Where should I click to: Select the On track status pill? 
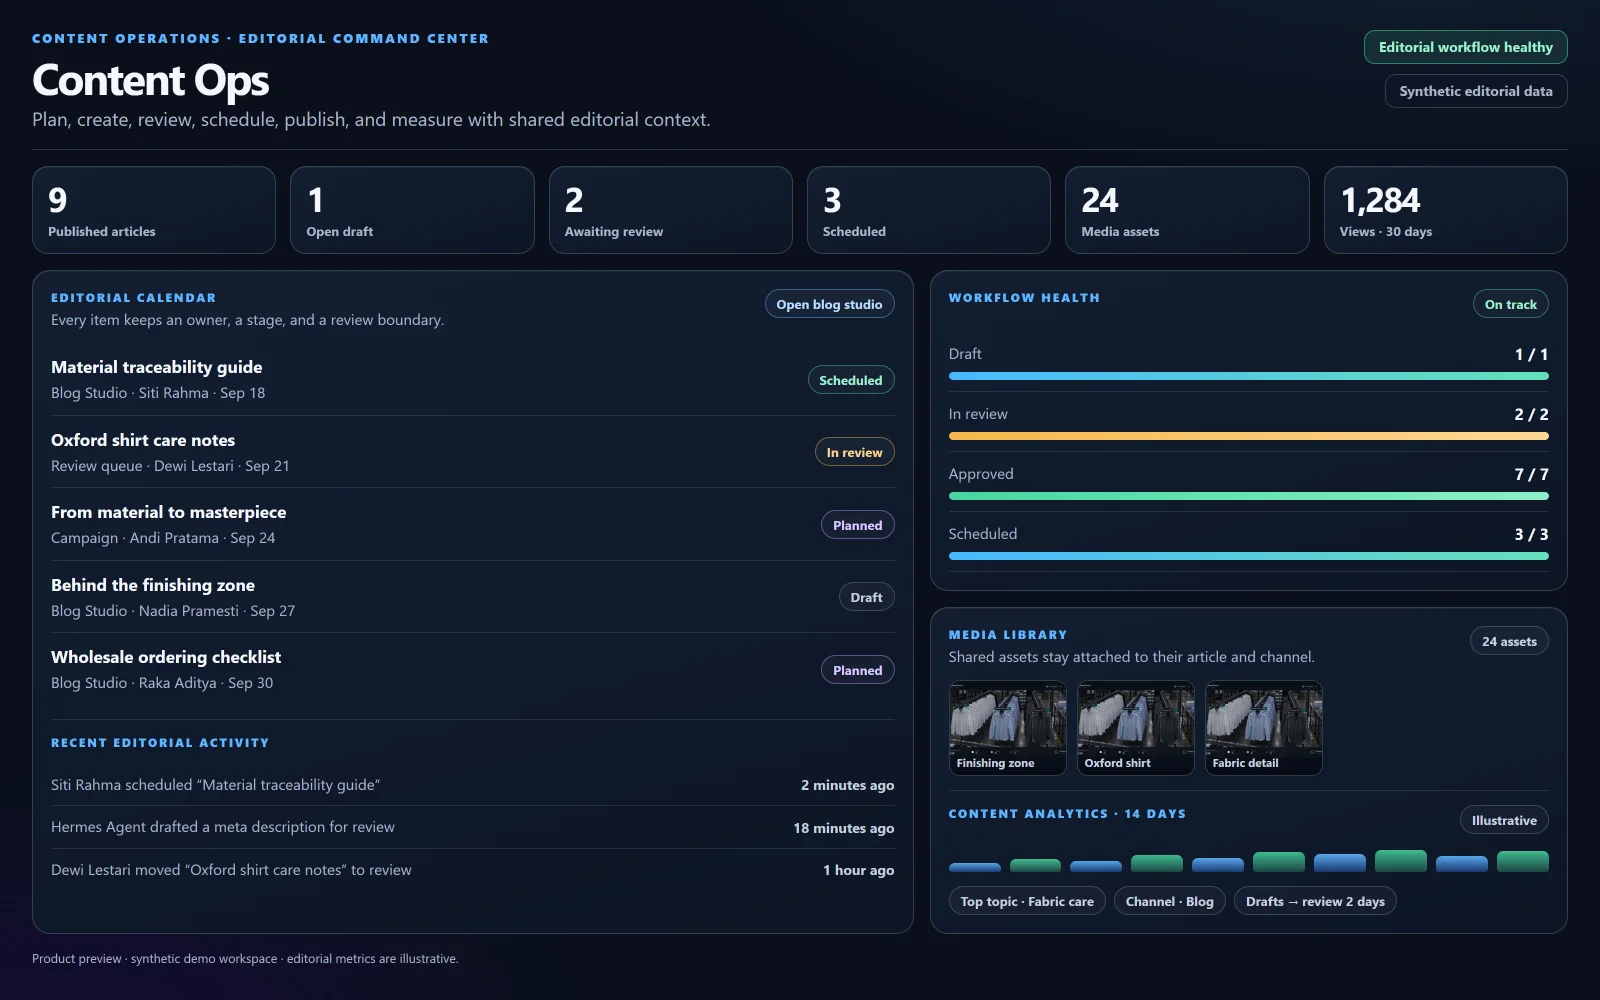1510,304
